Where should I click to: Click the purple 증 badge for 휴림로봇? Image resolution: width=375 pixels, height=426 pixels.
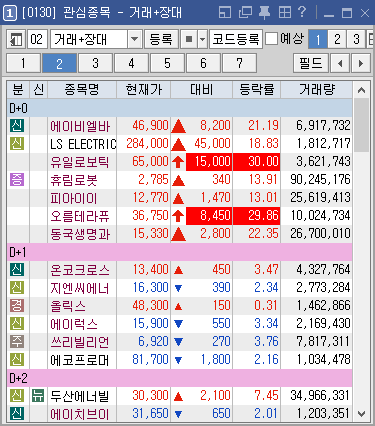click(x=17, y=180)
